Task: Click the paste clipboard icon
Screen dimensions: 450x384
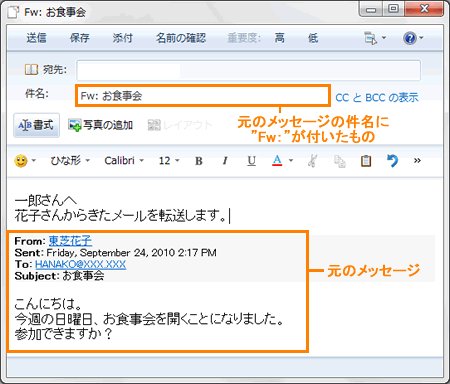Action: pos(366,161)
